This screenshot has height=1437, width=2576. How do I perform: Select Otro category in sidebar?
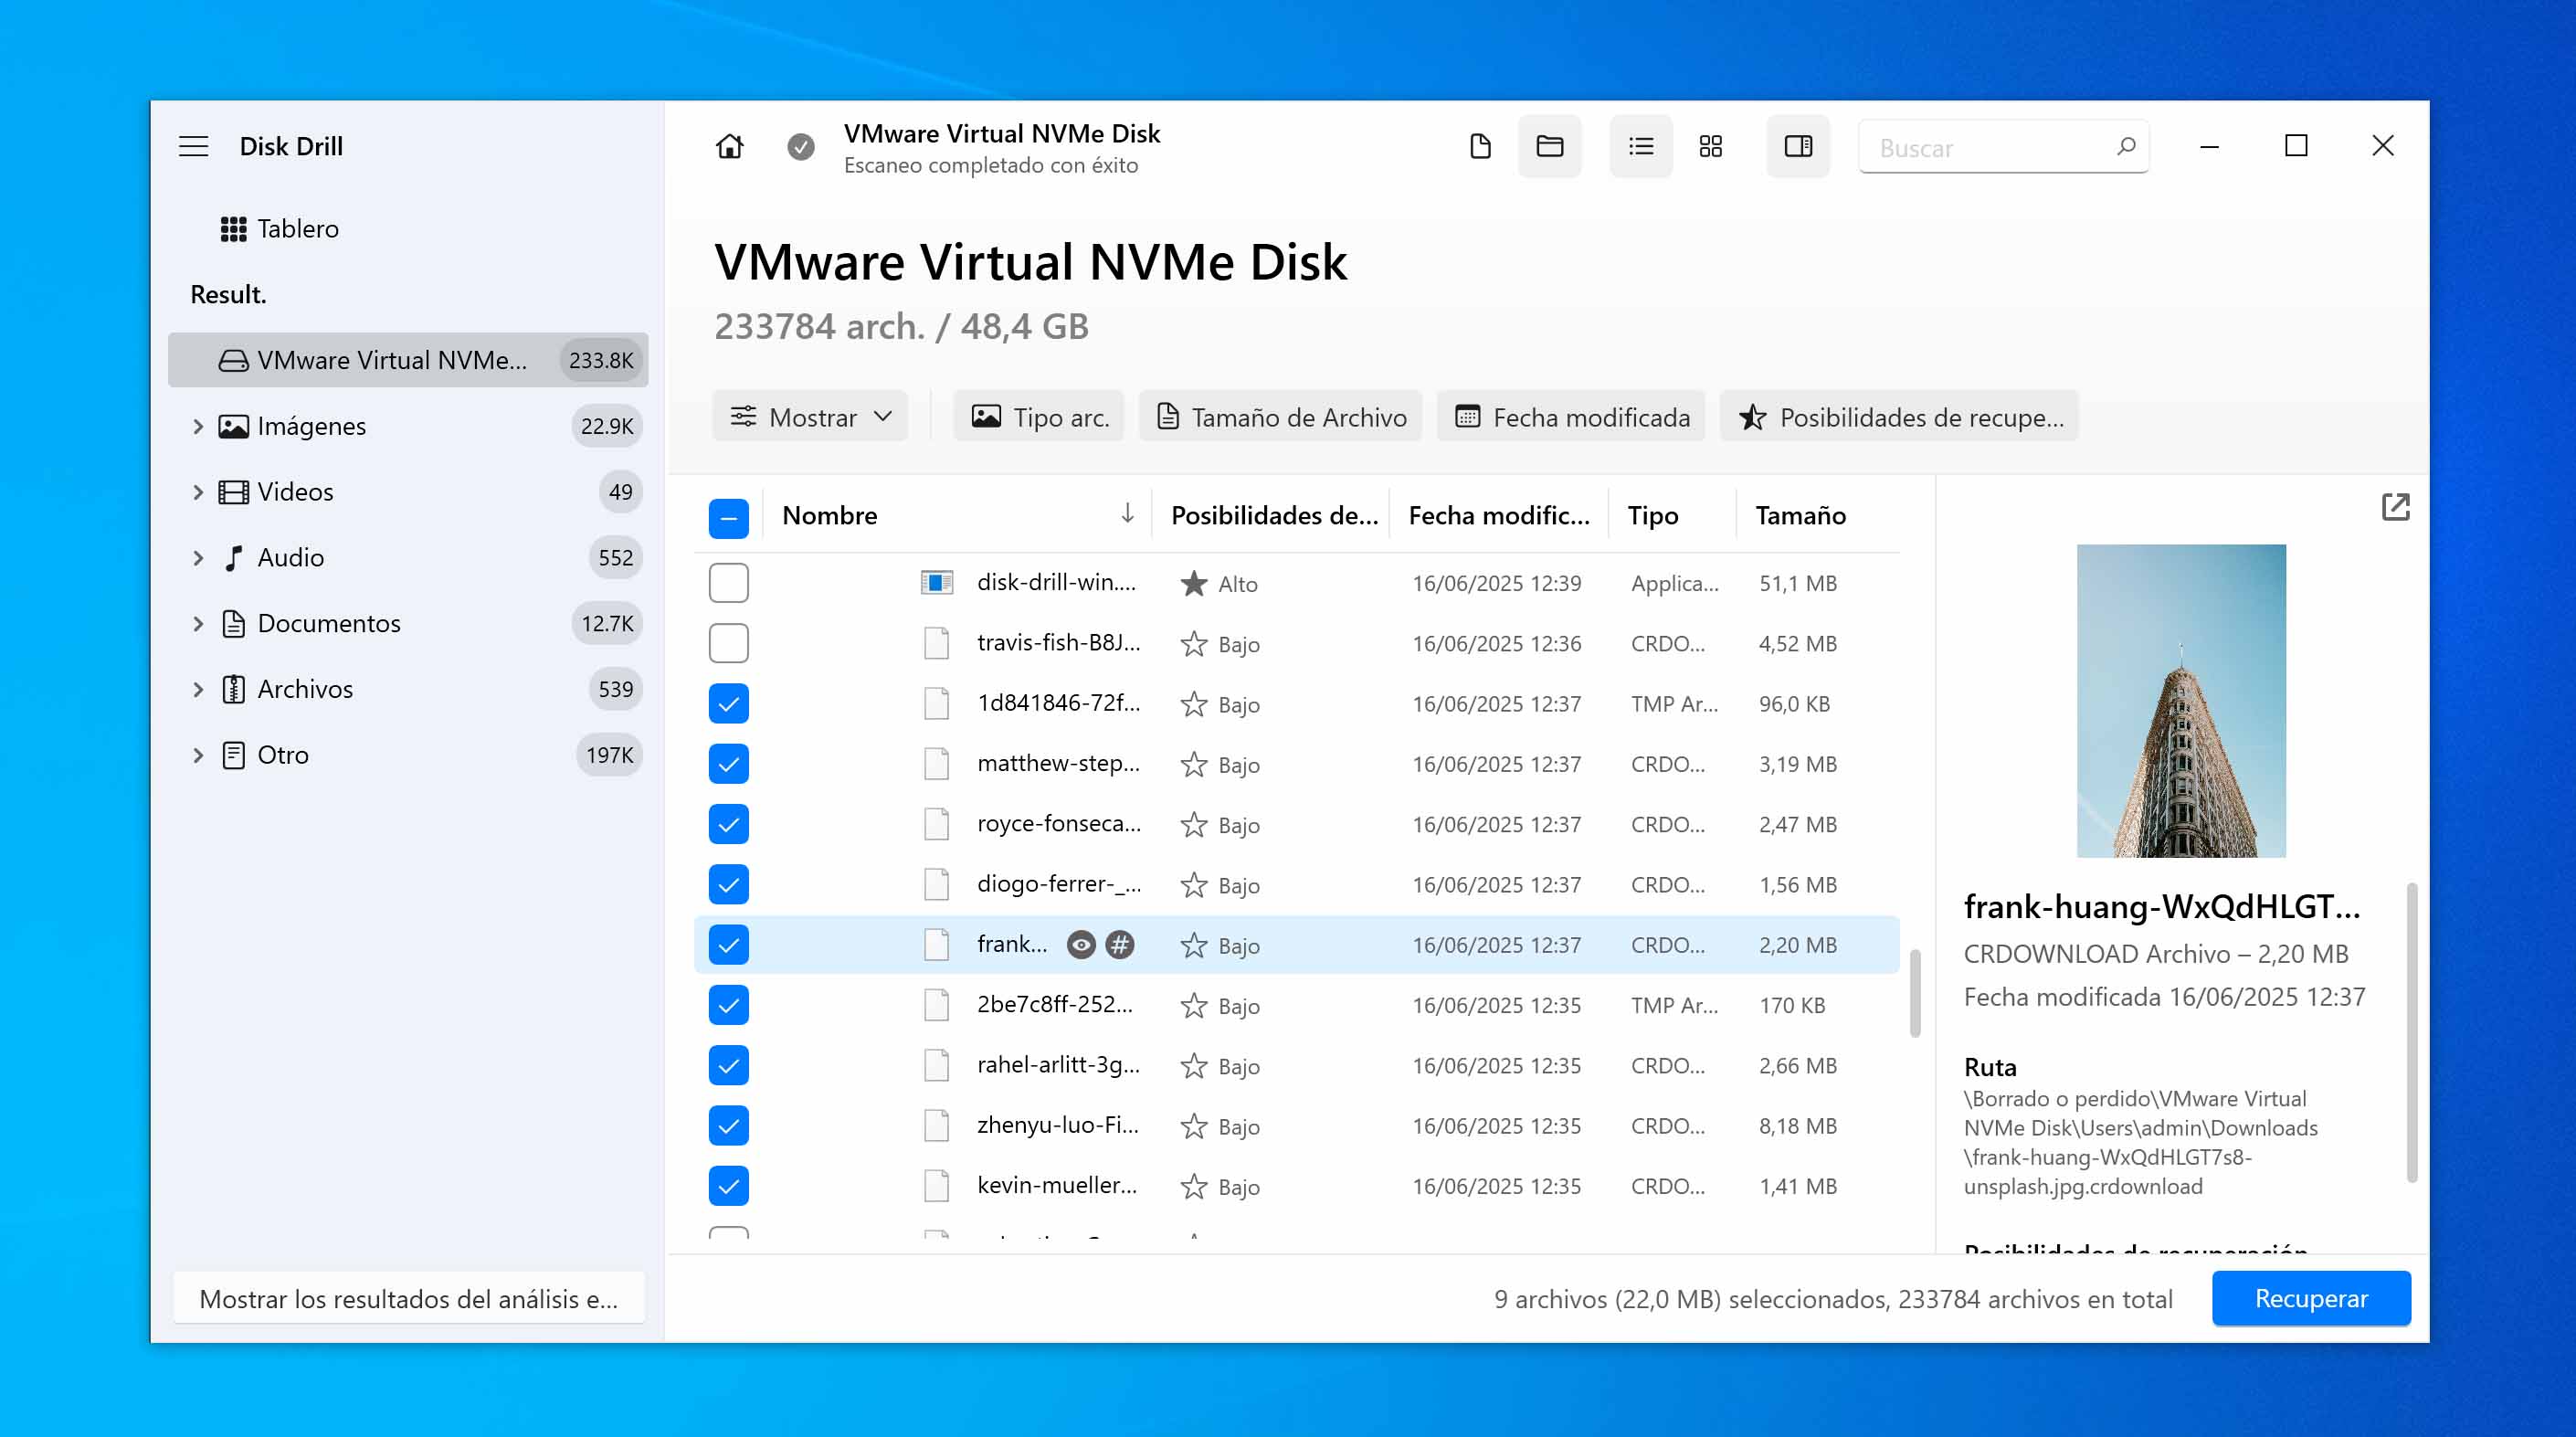(408, 755)
